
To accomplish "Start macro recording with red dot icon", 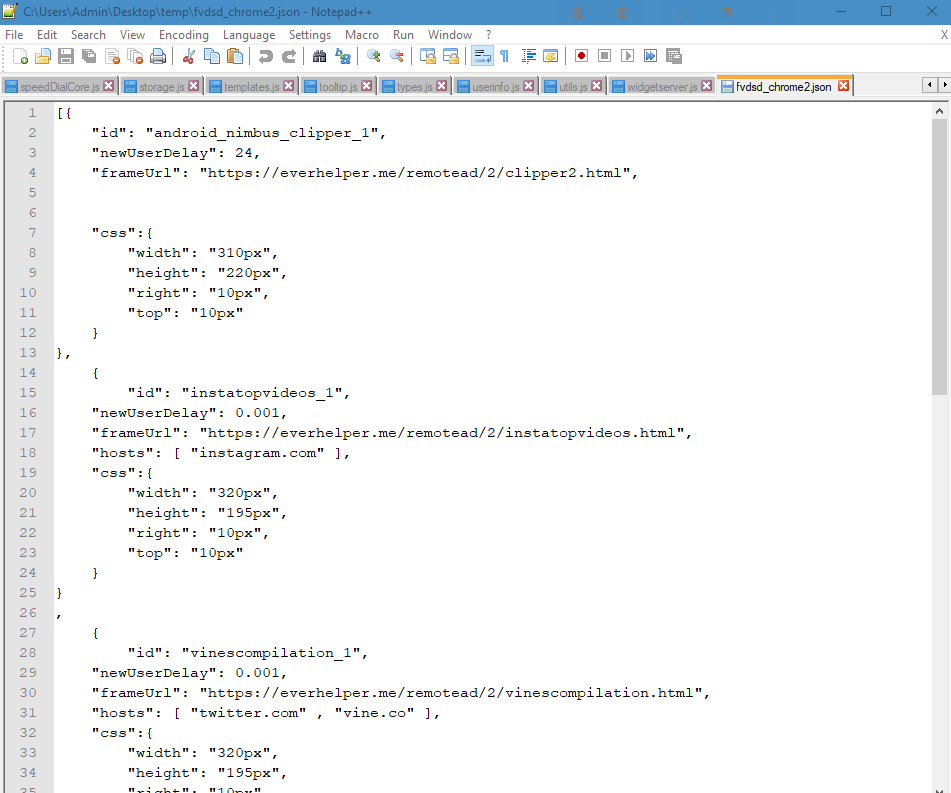I will pos(581,56).
